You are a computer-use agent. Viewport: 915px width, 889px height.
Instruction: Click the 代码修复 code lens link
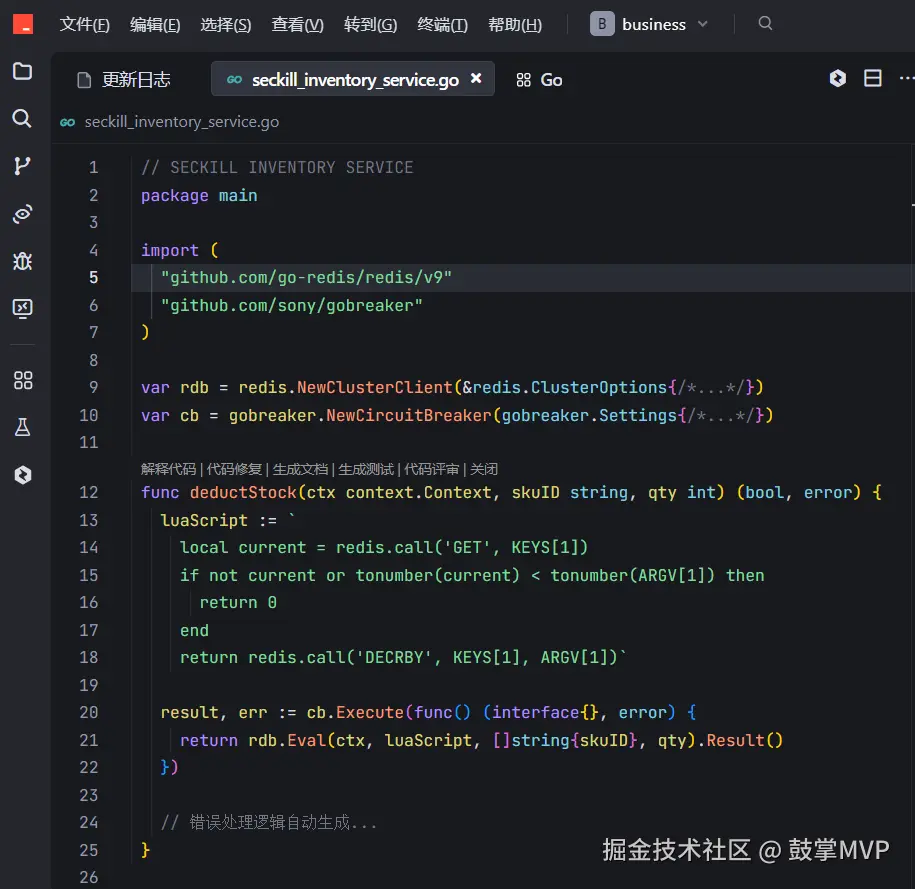[235, 469]
